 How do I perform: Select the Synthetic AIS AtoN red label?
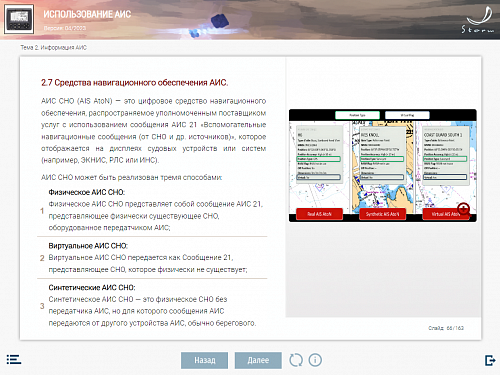[x=383, y=214]
